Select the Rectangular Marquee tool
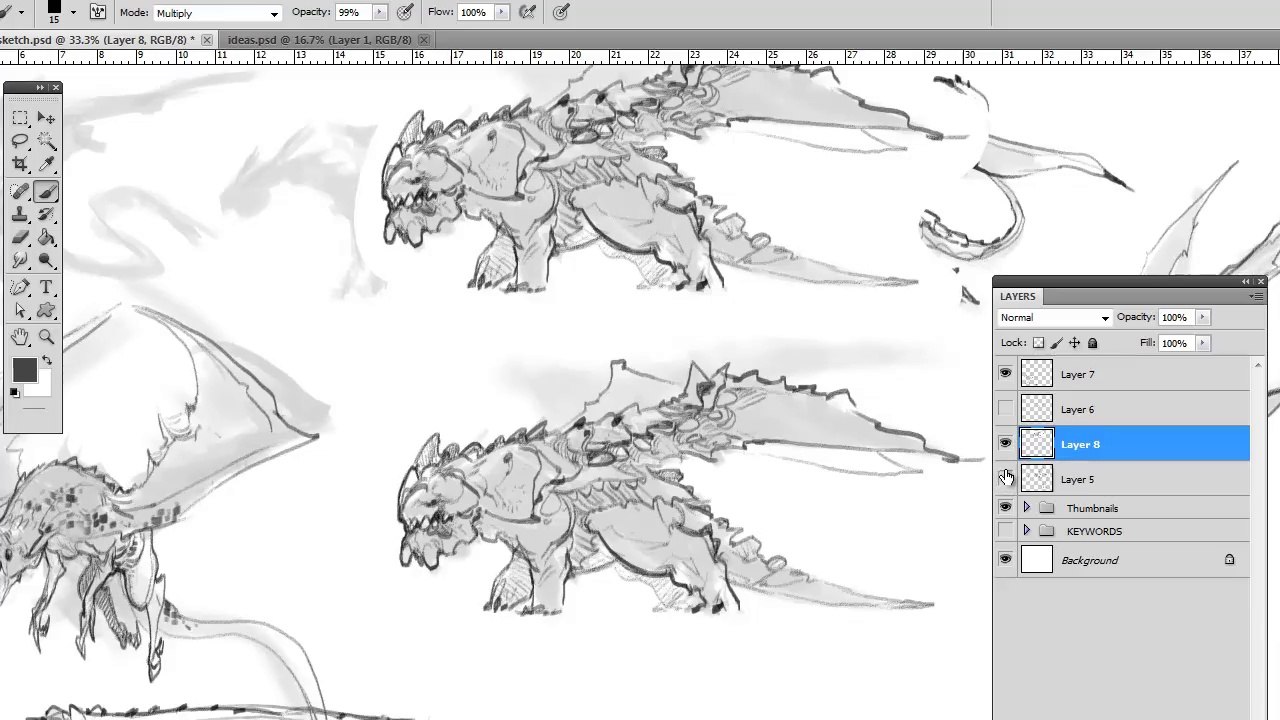The image size is (1280, 720). click(x=20, y=118)
